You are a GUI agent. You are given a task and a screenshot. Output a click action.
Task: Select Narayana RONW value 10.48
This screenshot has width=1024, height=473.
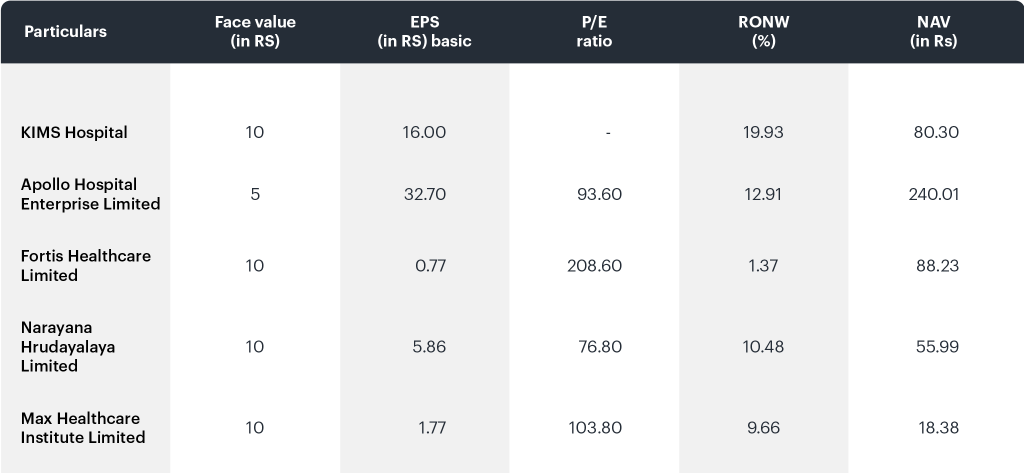click(763, 346)
